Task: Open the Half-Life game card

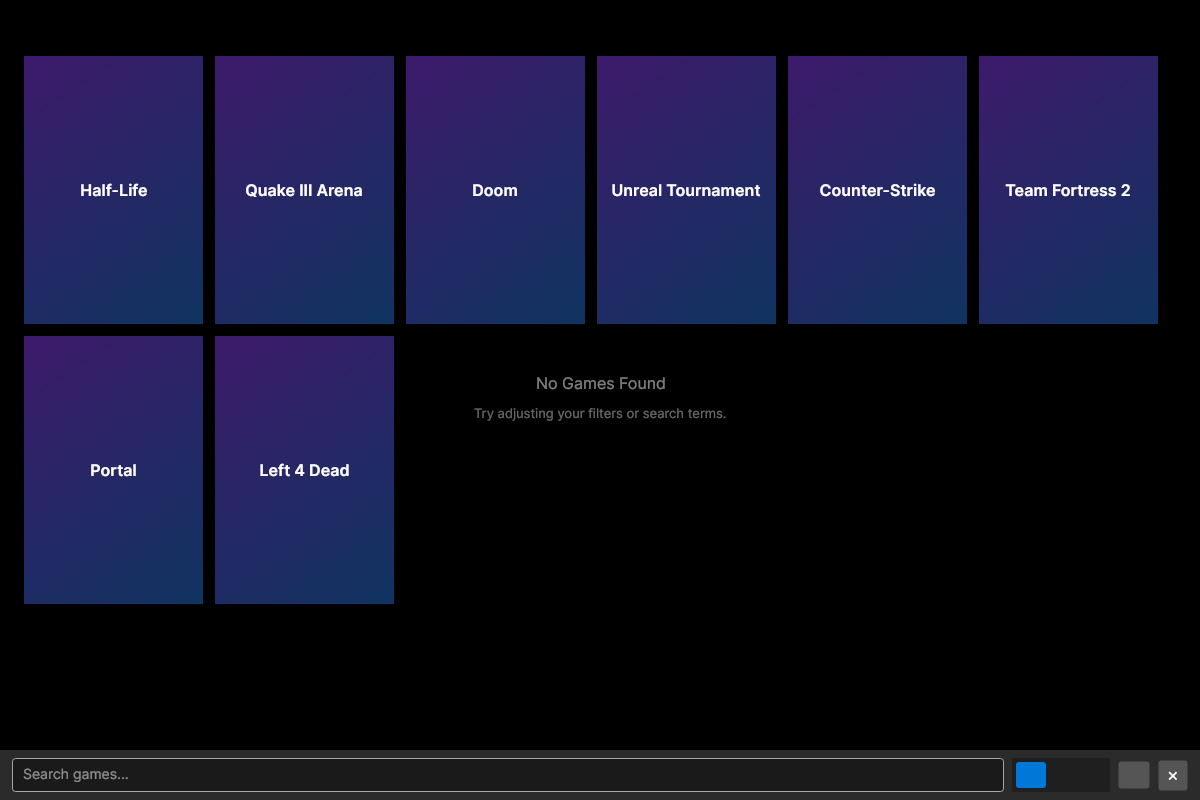Action: pos(113,190)
